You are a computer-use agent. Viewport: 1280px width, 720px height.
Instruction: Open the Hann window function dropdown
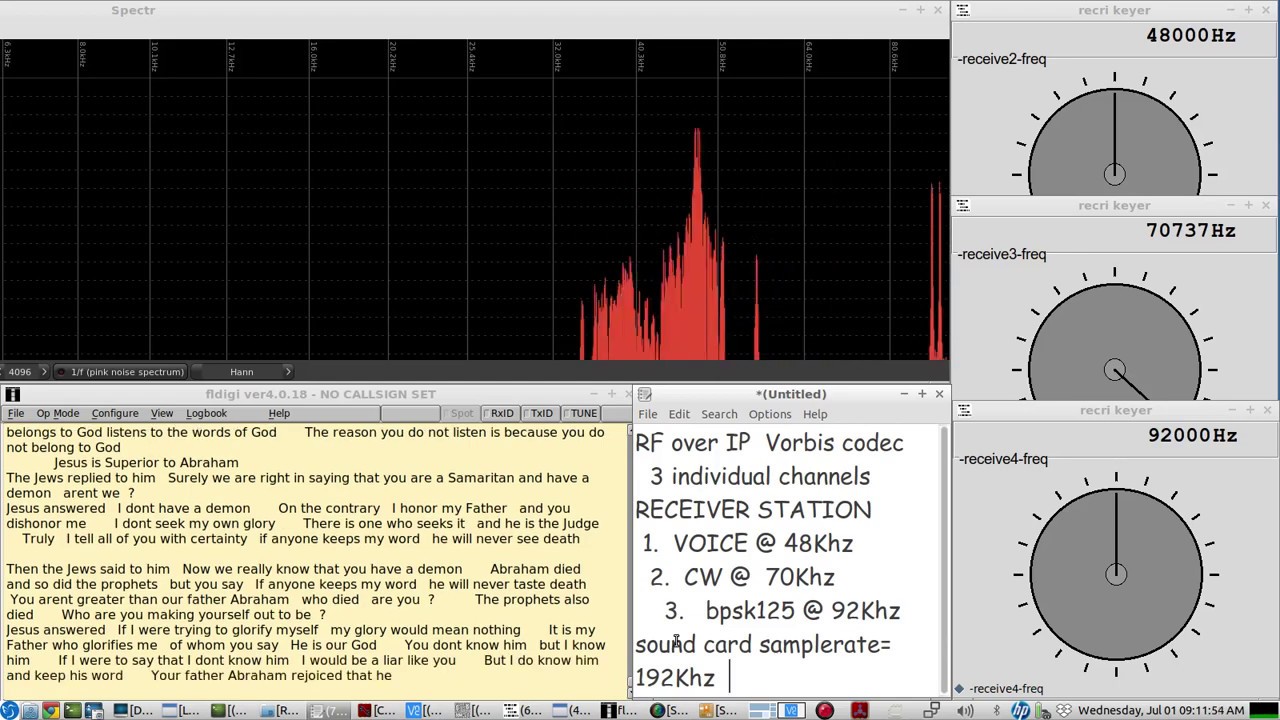pyautogui.click(x=241, y=372)
